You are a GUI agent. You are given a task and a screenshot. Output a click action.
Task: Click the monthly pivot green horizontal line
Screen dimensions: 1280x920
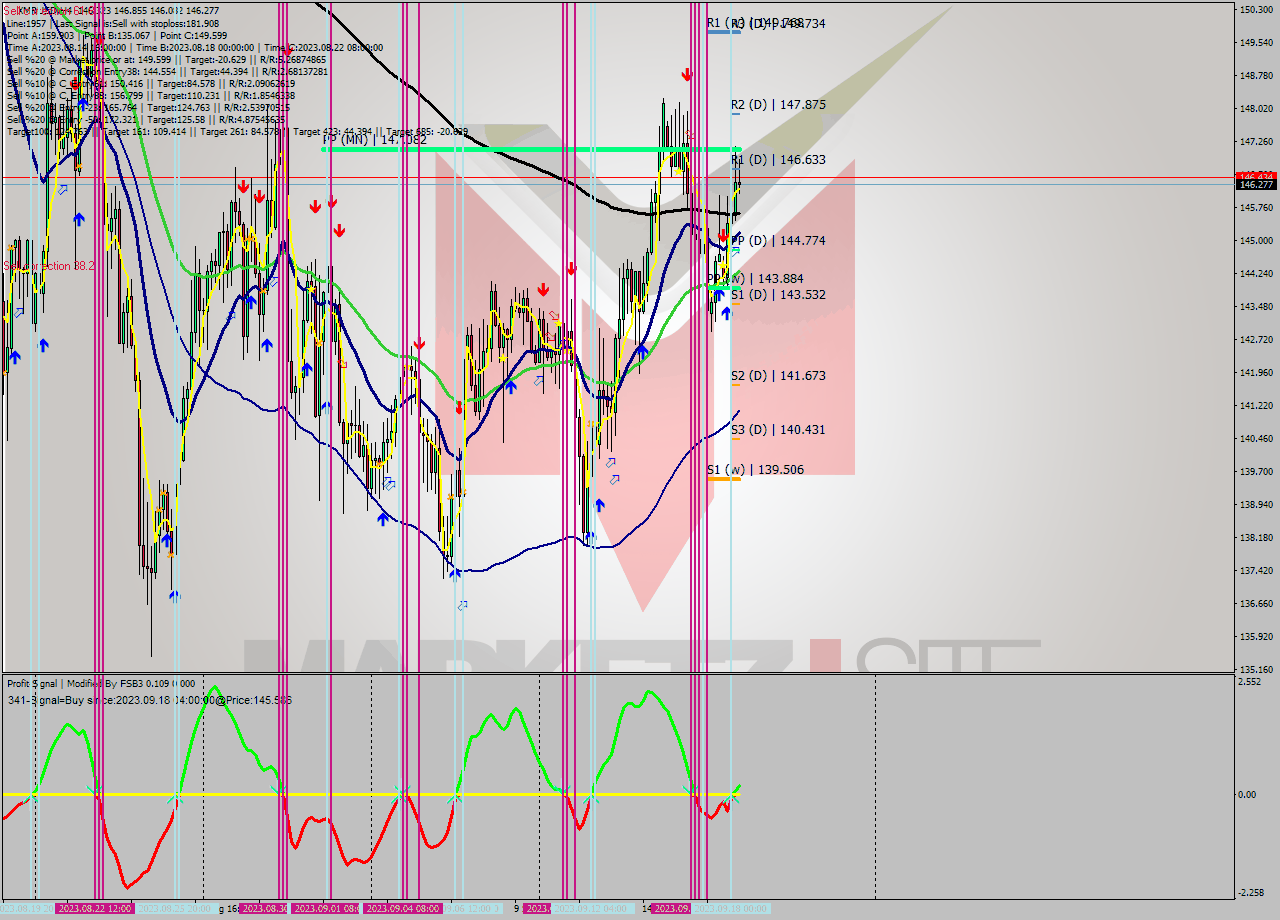[530, 149]
